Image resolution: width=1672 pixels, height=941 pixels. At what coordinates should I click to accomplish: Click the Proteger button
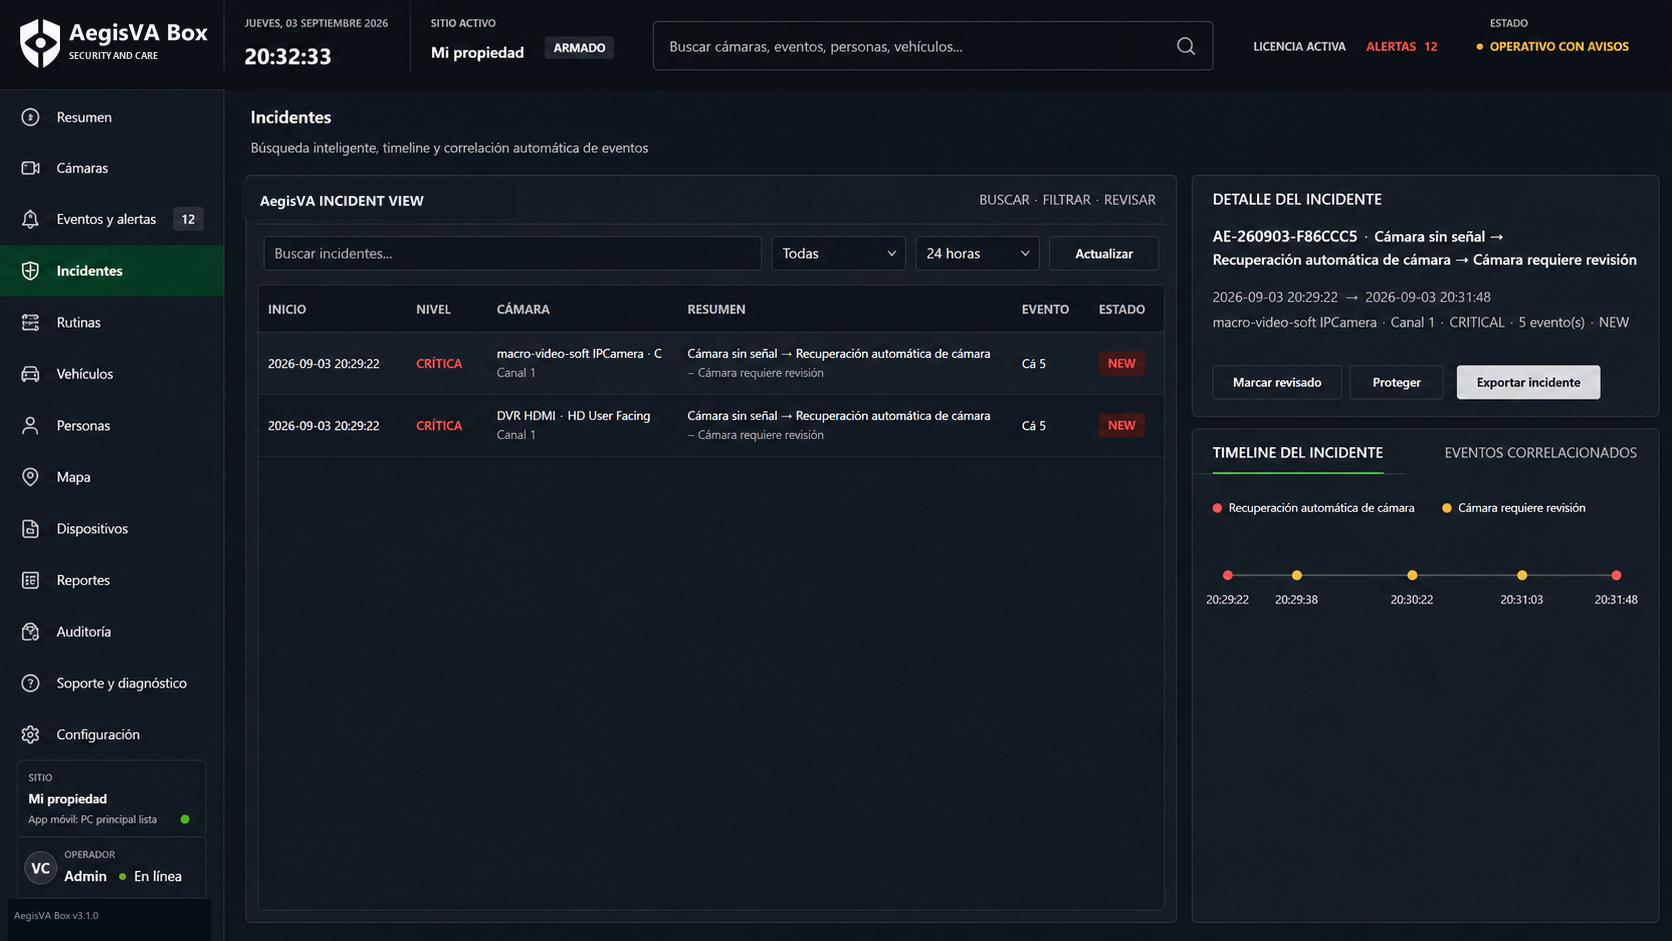pyautogui.click(x=1396, y=382)
